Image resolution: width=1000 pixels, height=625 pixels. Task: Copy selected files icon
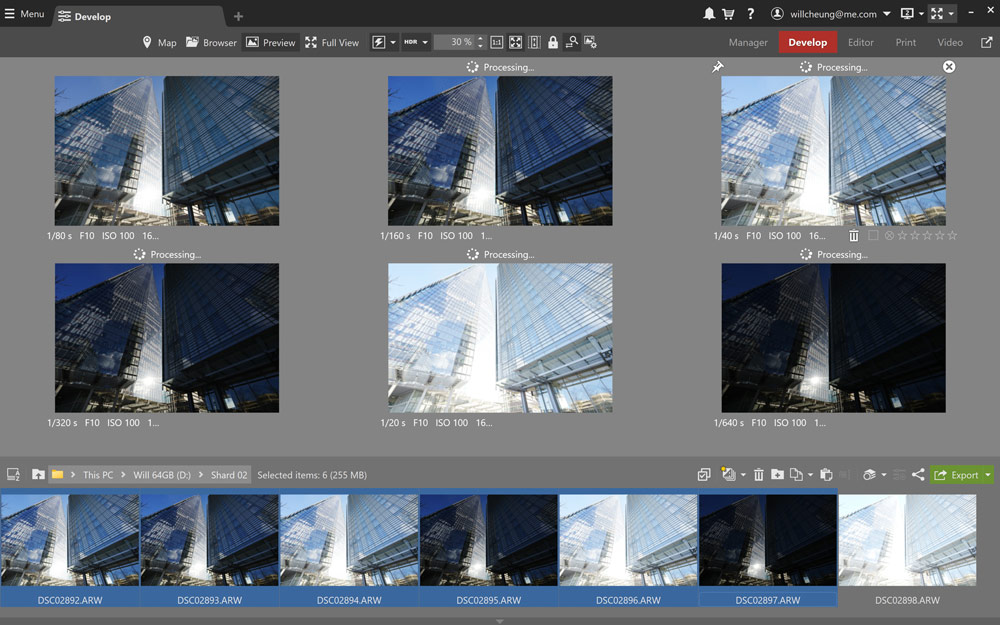[x=796, y=474]
